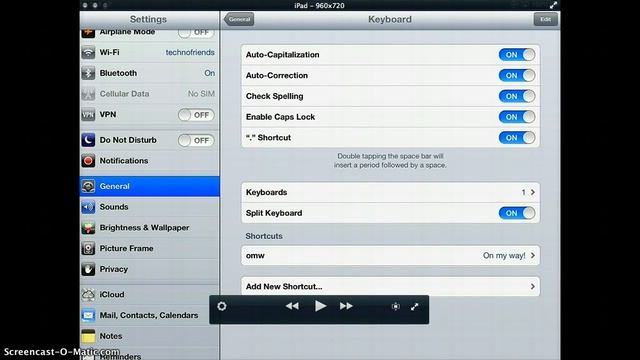Viewport: 640px width, 360px height.
Task: Open player settings gear on playback bar
Action: point(222,306)
